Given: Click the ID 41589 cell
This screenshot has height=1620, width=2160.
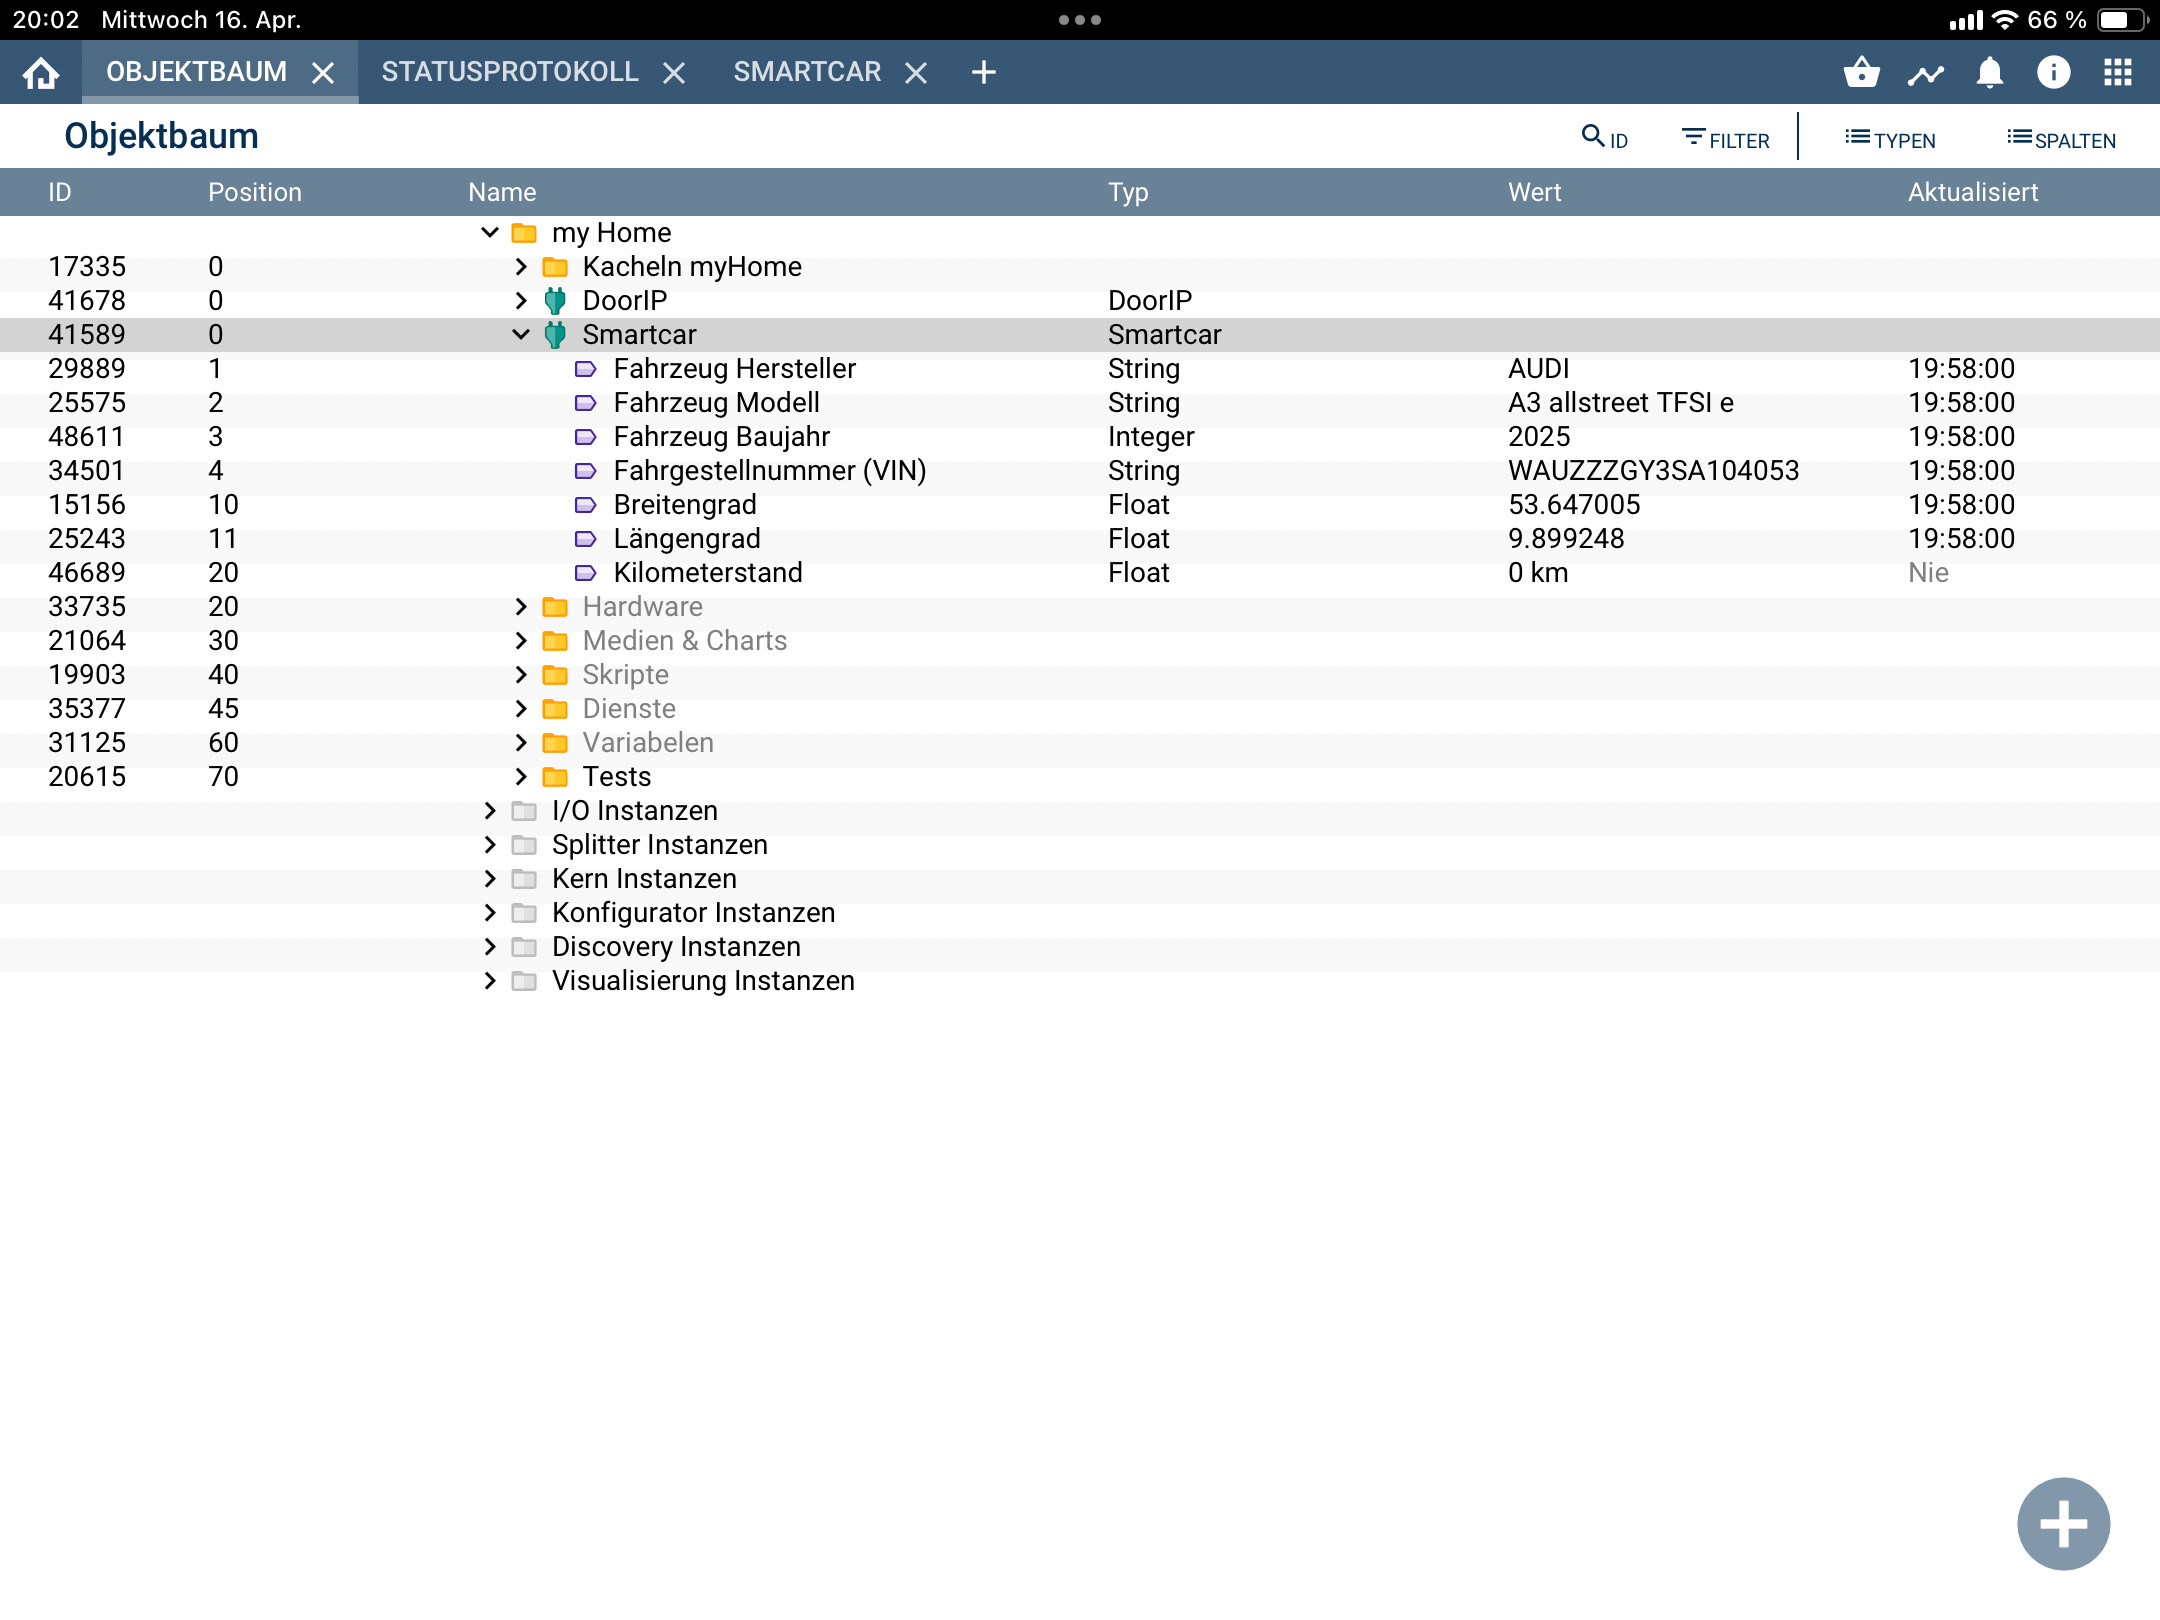Looking at the screenshot, I should click(x=87, y=335).
